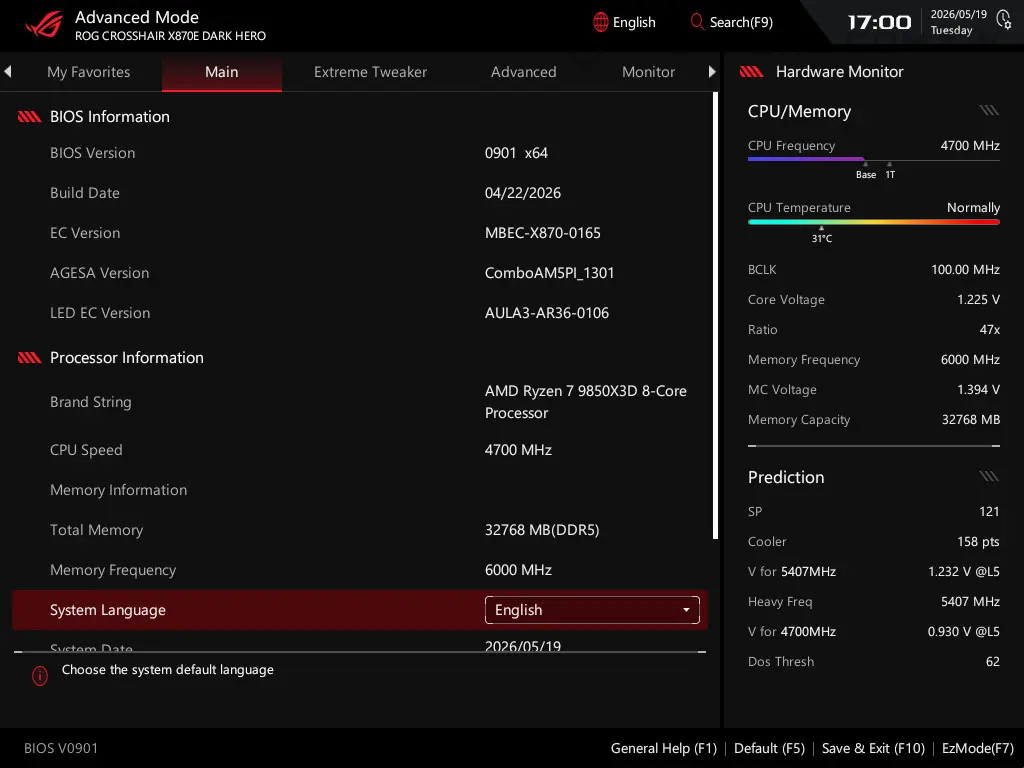Click Core Voltage 1.225 V value
1024x768 pixels.
(978, 299)
